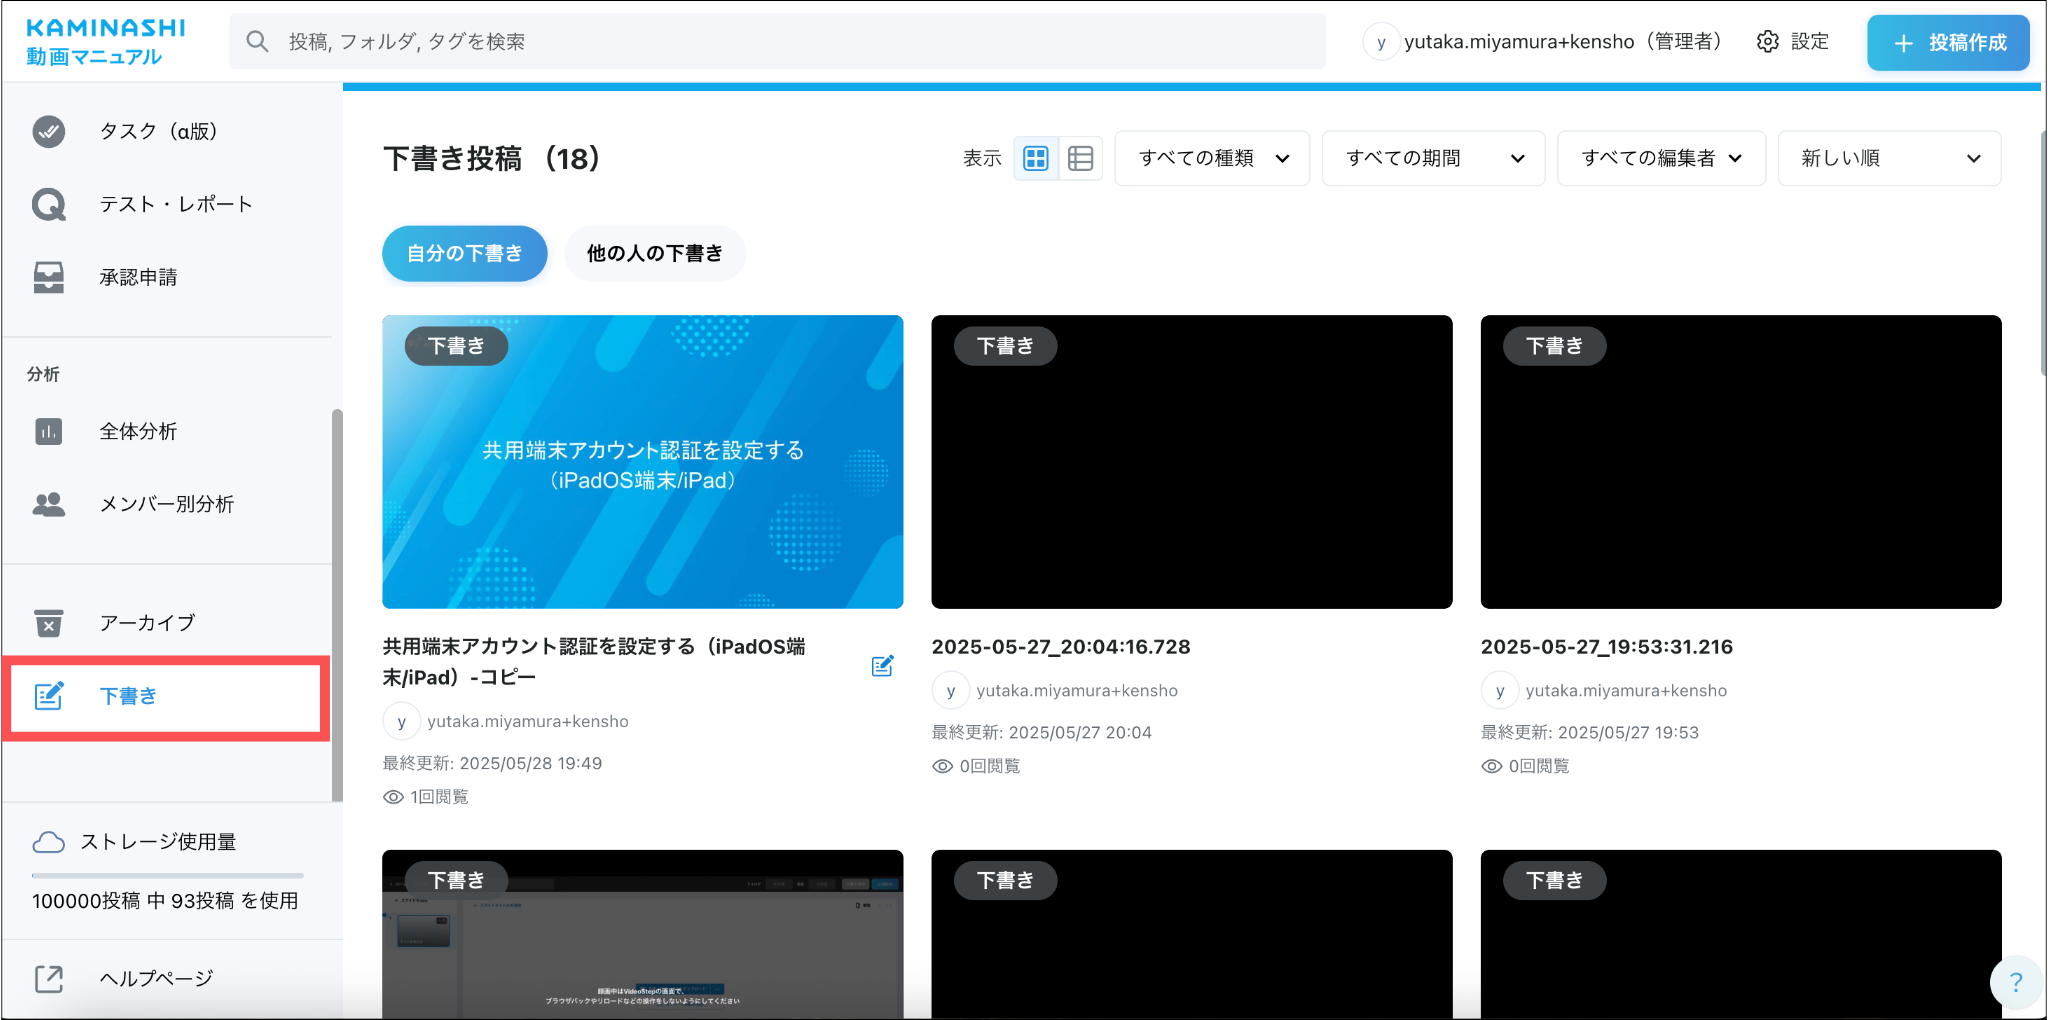Click the 下書き投稿 (18) heading
2048x1020 pixels.
pos(491,158)
